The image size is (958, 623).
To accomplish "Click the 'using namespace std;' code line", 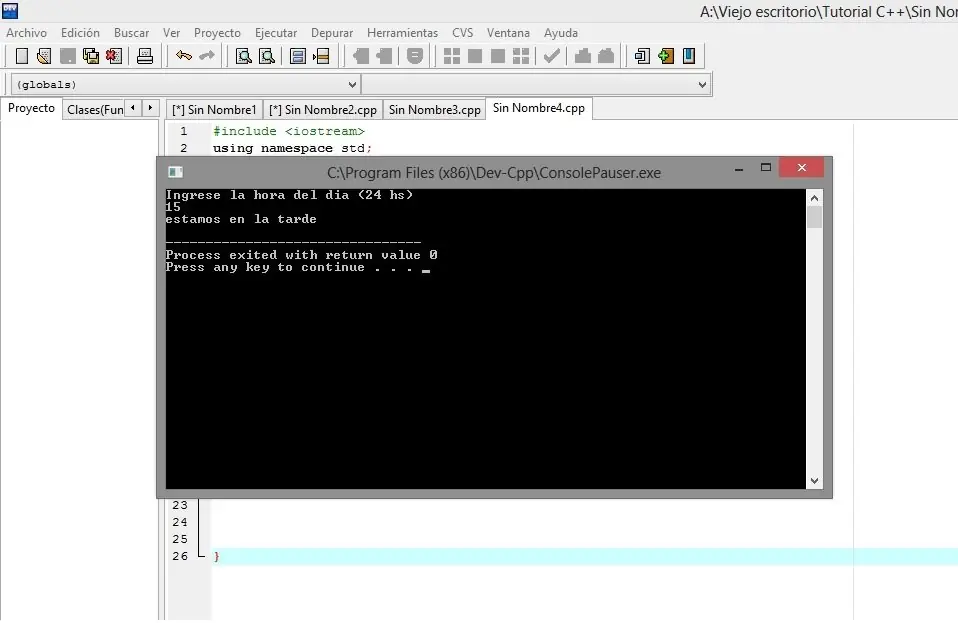I will click(292, 148).
